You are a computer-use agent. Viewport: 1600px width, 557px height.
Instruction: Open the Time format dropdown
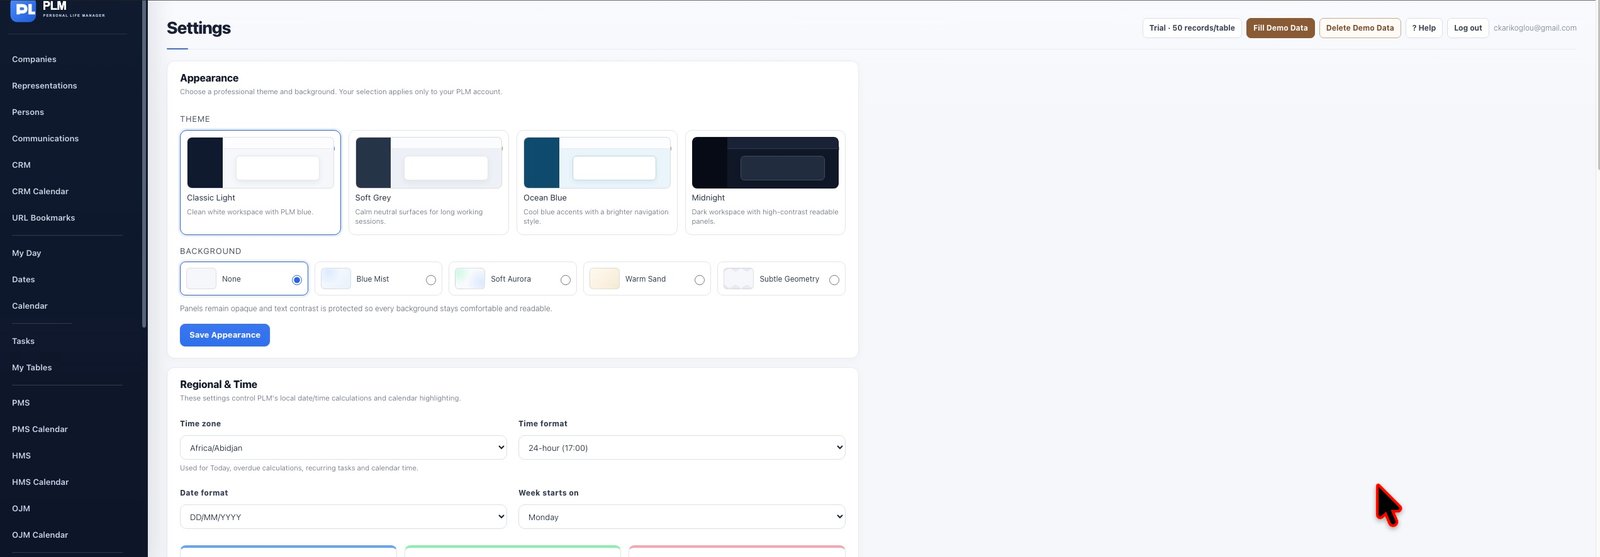point(682,448)
